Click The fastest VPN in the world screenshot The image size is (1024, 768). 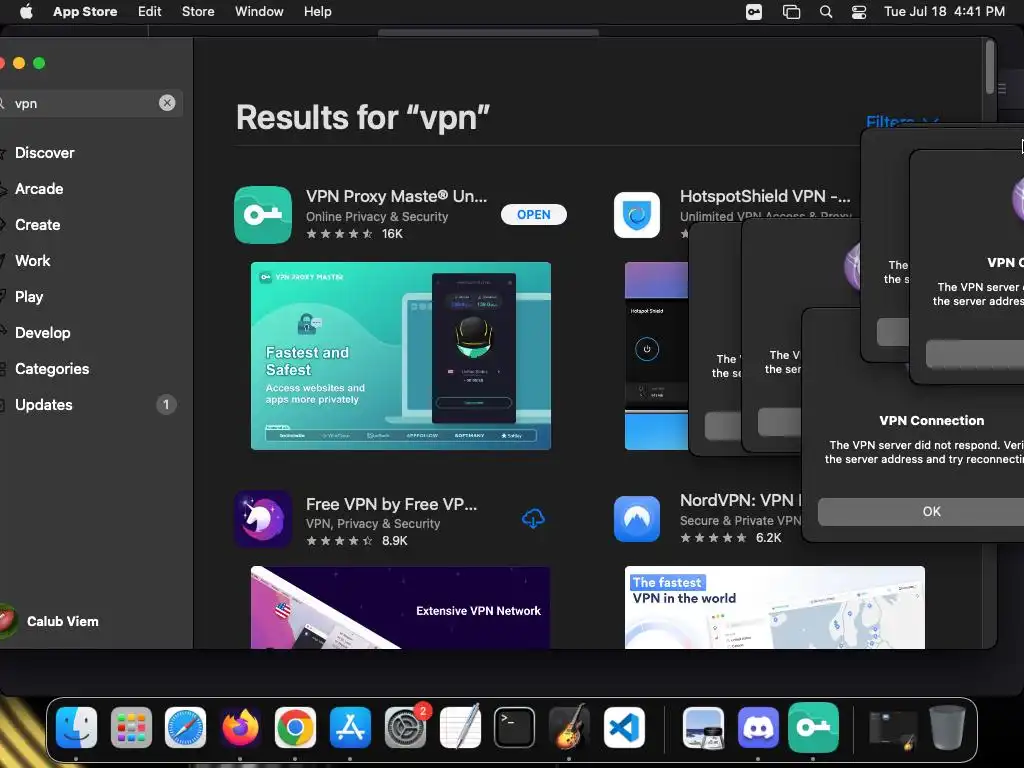click(775, 607)
